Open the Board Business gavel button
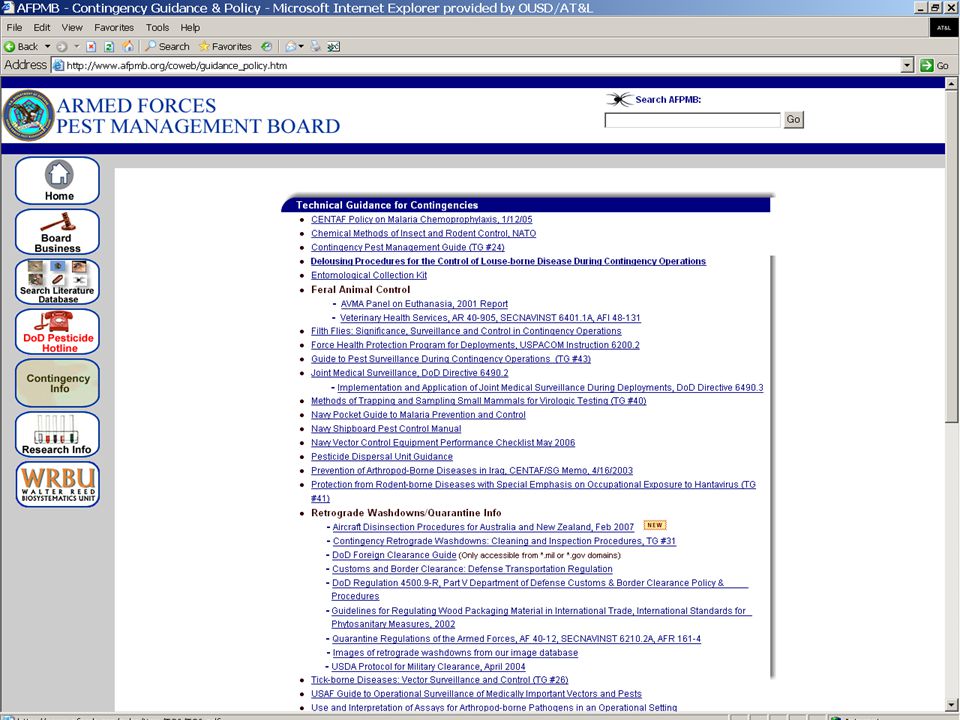This screenshot has width=960, height=720. pos(58,232)
